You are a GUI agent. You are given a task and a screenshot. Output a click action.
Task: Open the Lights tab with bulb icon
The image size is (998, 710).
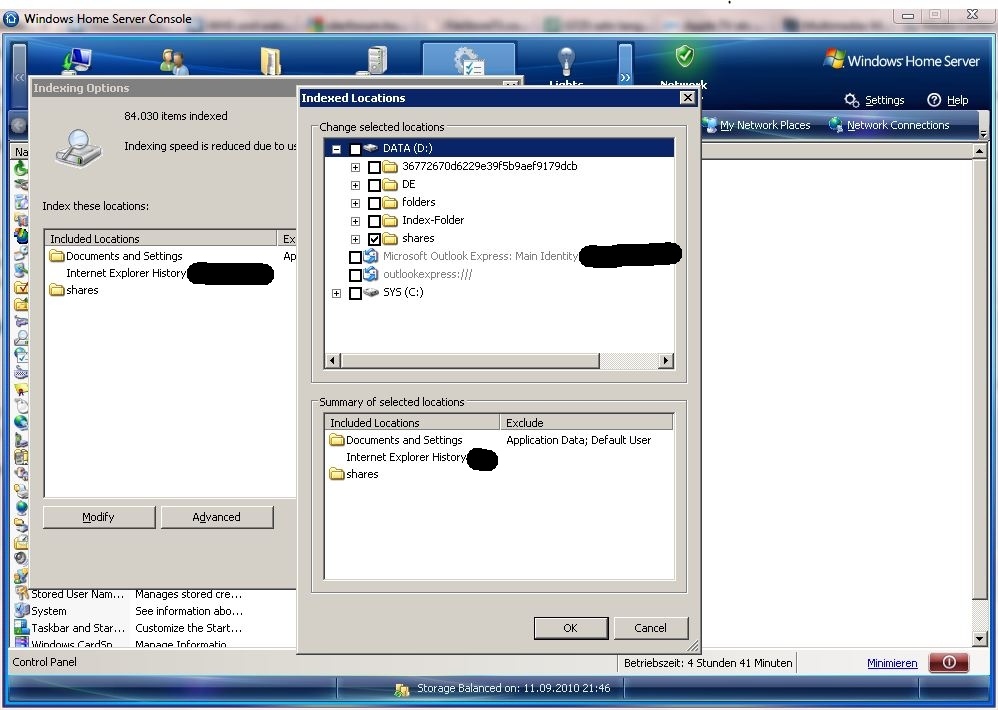[566, 62]
